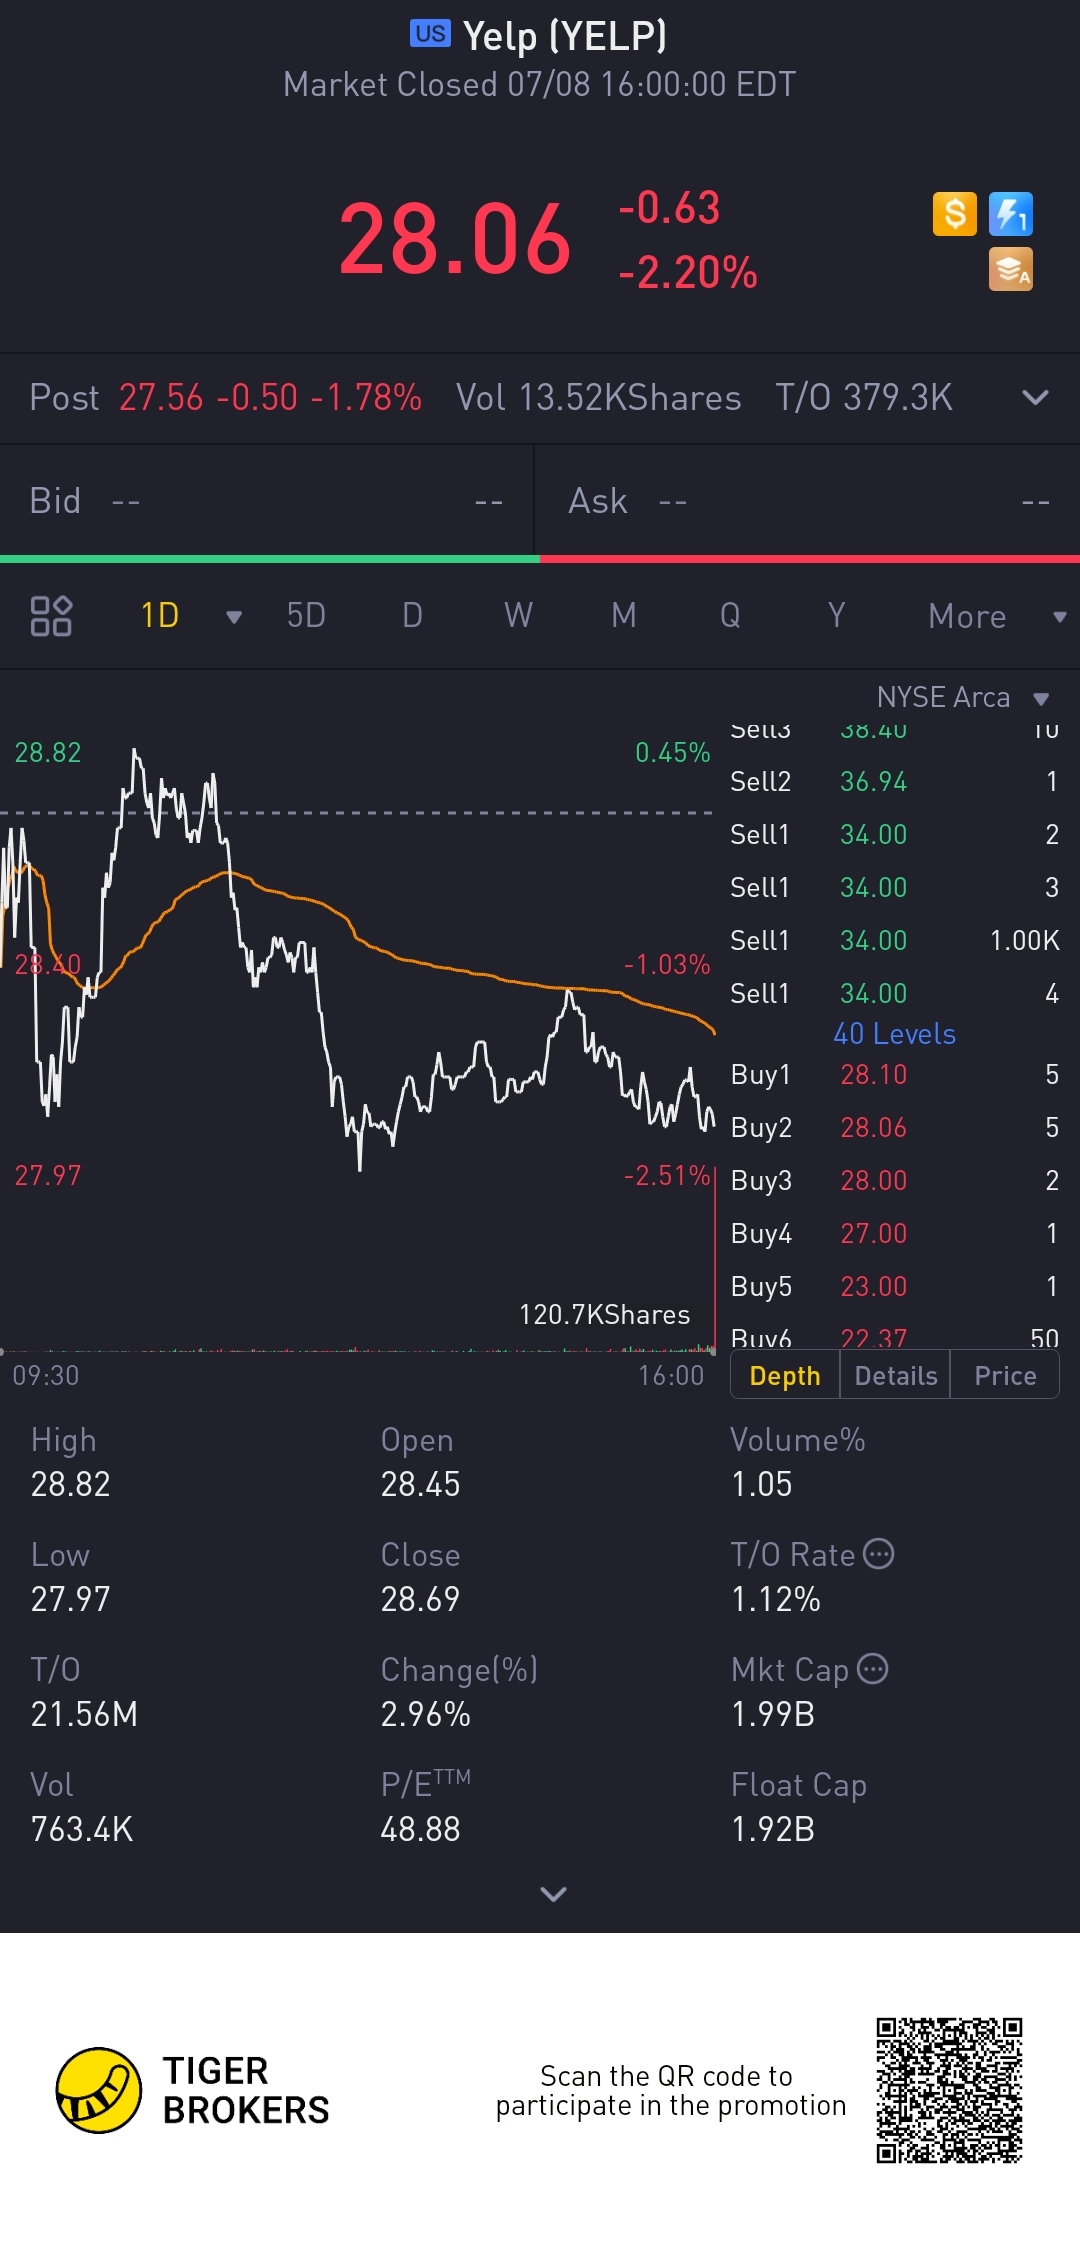Tap the Sell1 row with 1.00K size
Screen dimensions: 1080x2249
895,940
